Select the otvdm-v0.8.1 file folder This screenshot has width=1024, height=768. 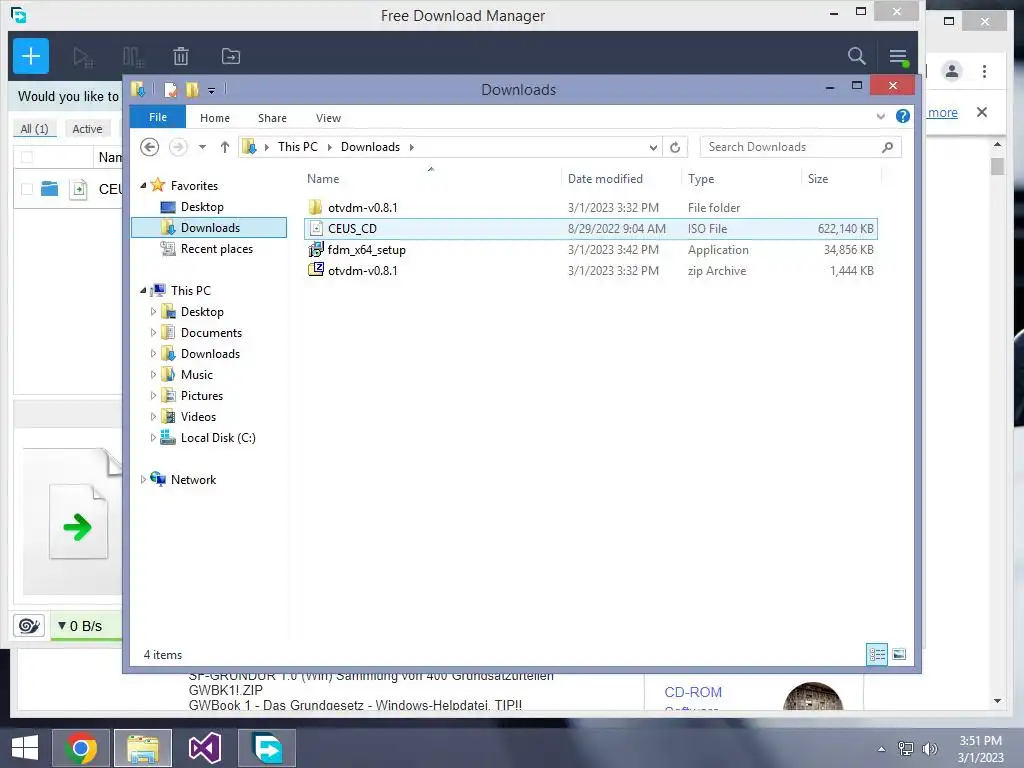pos(591,208)
